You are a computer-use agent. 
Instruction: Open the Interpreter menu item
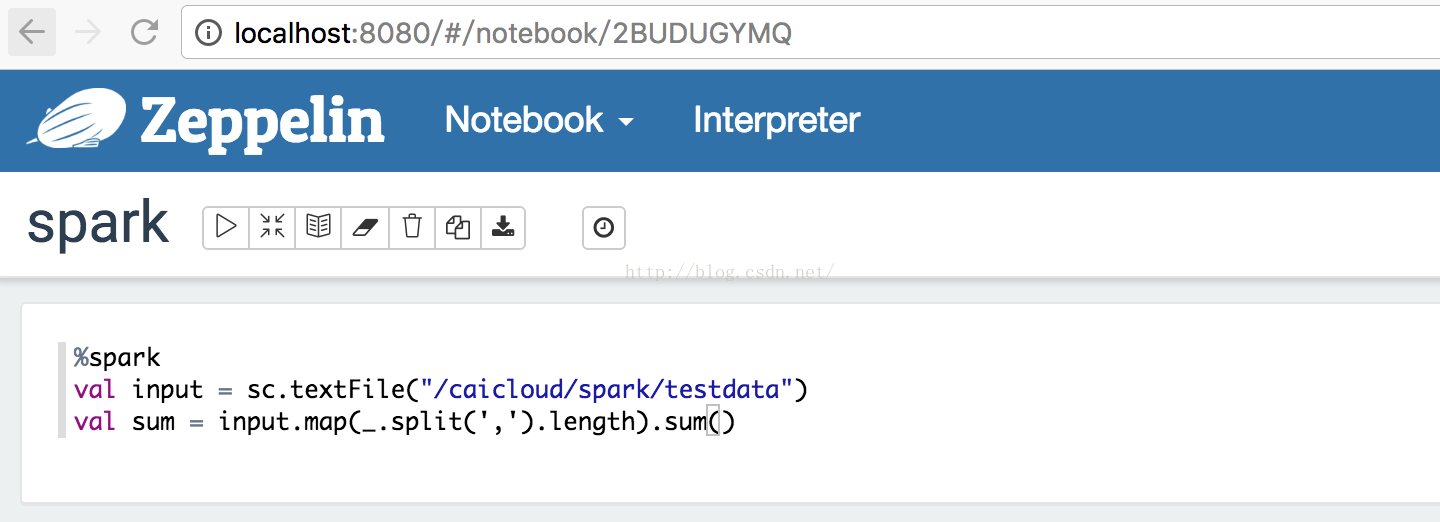tap(776, 120)
